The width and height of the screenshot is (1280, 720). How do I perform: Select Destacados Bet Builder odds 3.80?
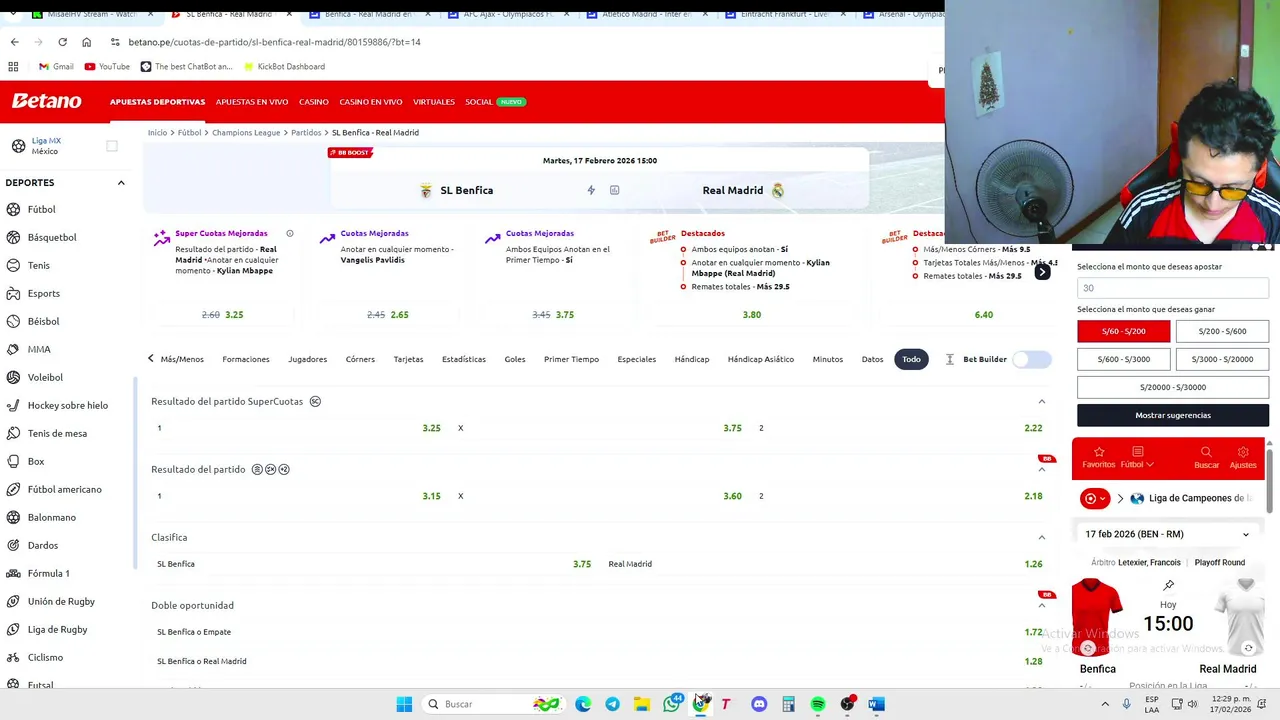pos(752,314)
